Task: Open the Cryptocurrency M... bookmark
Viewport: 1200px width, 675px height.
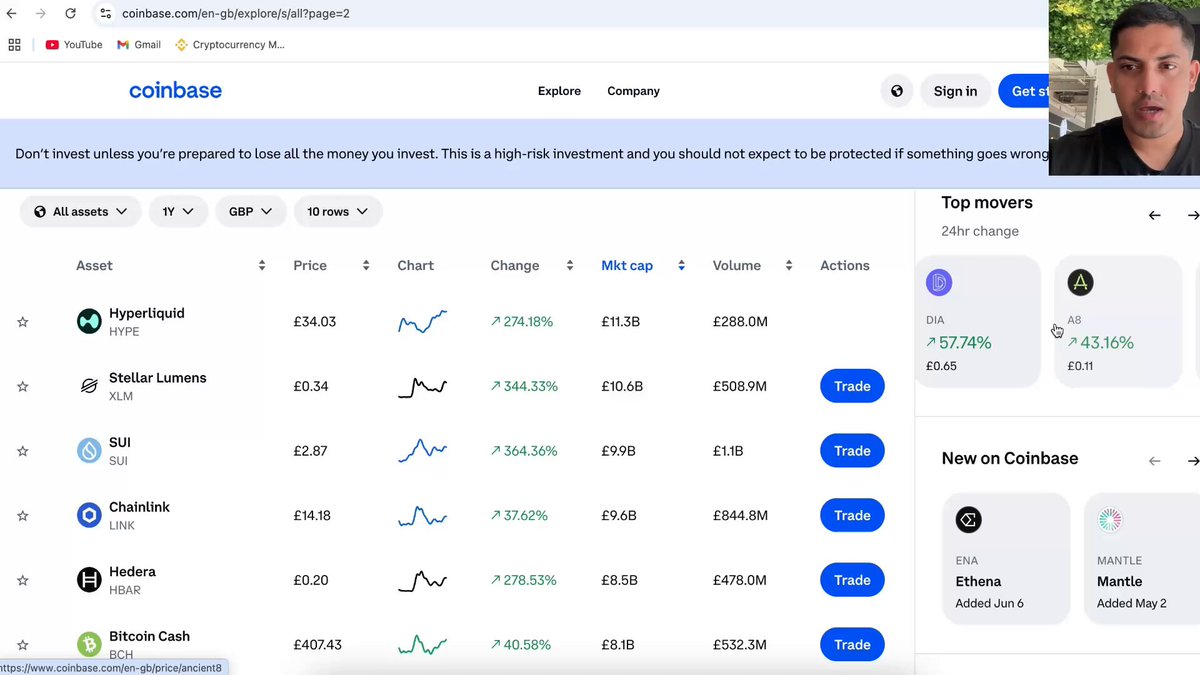Action: point(230,45)
